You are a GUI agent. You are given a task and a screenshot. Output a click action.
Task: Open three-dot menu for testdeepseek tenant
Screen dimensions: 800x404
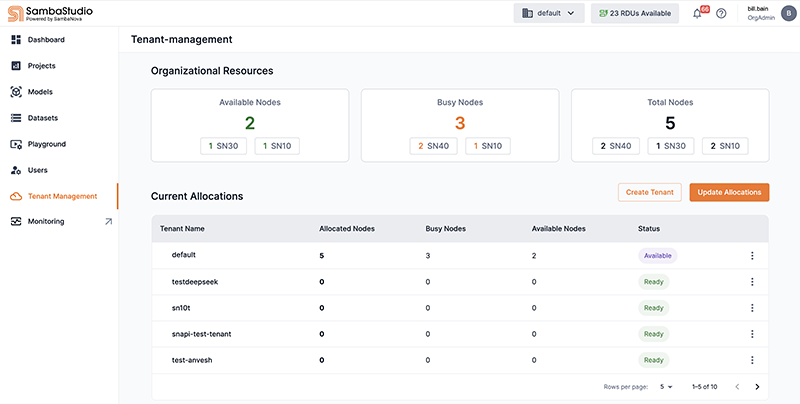tap(751, 282)
